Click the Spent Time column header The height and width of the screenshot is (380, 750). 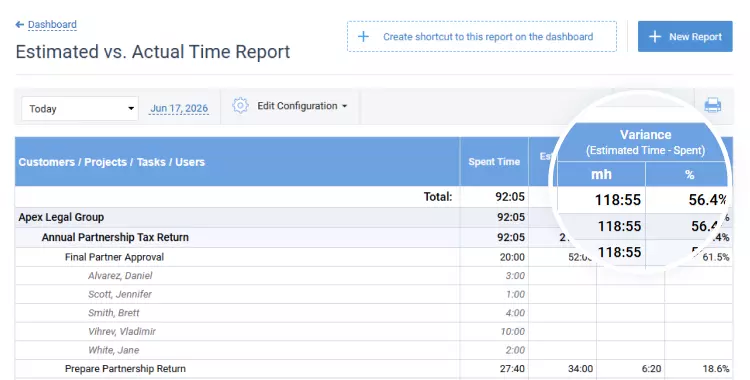[494, 162]
